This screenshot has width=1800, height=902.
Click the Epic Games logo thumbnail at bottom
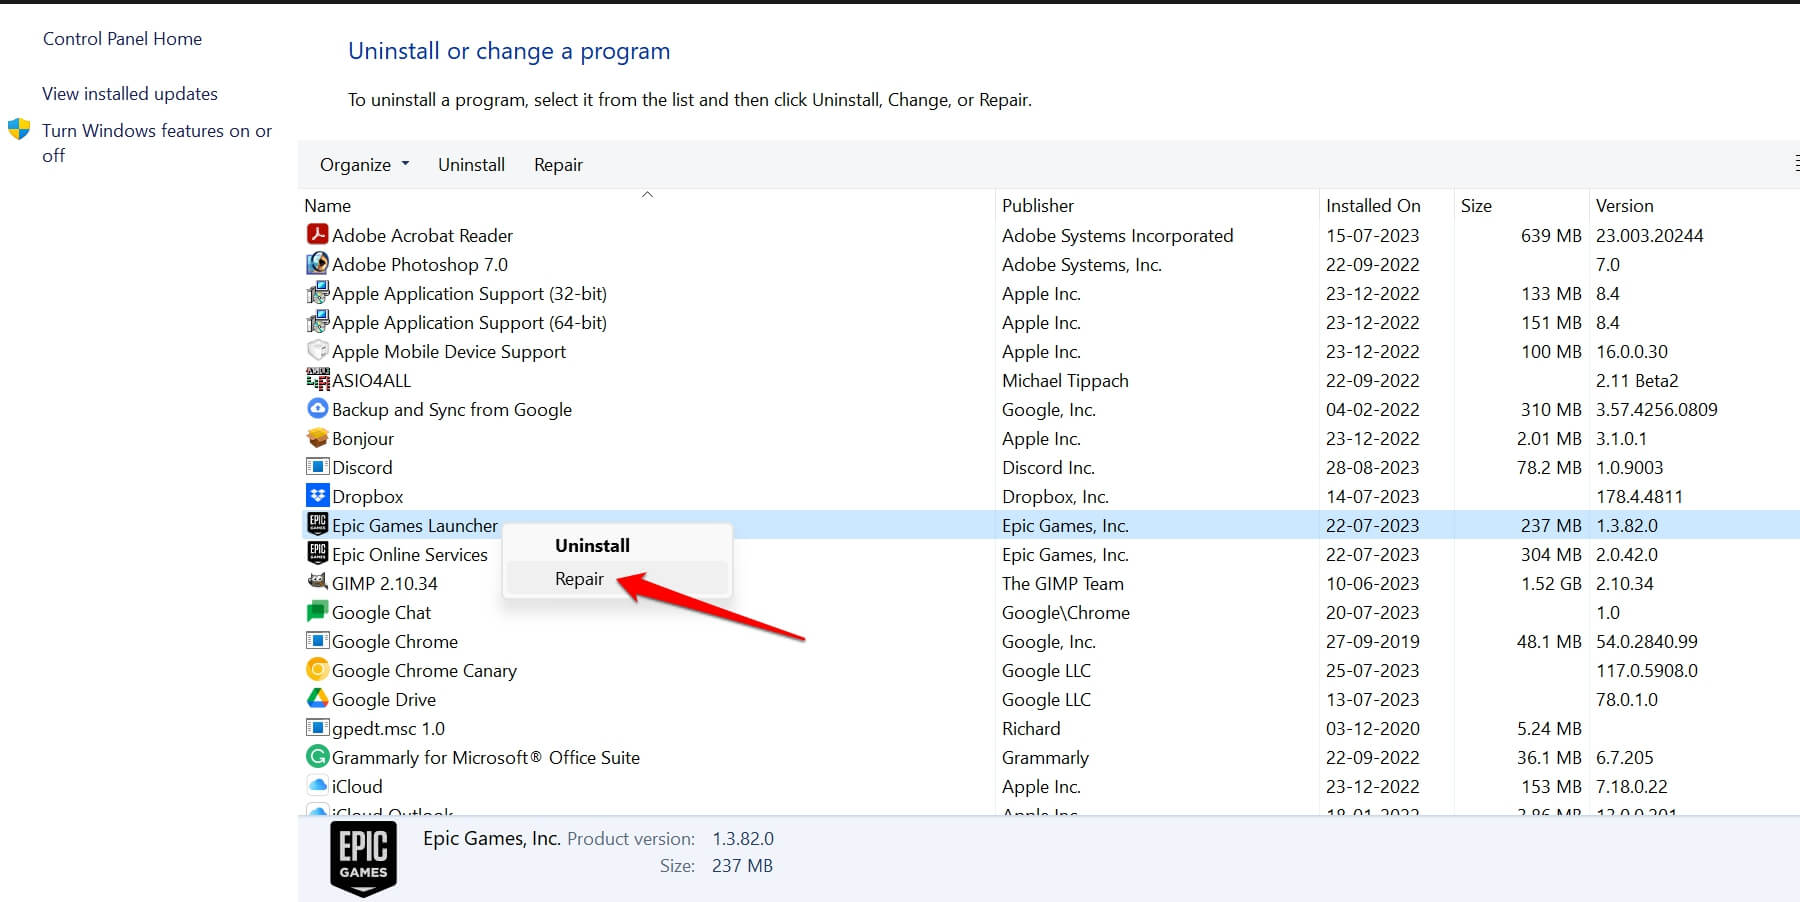click(x=363, y=857)
